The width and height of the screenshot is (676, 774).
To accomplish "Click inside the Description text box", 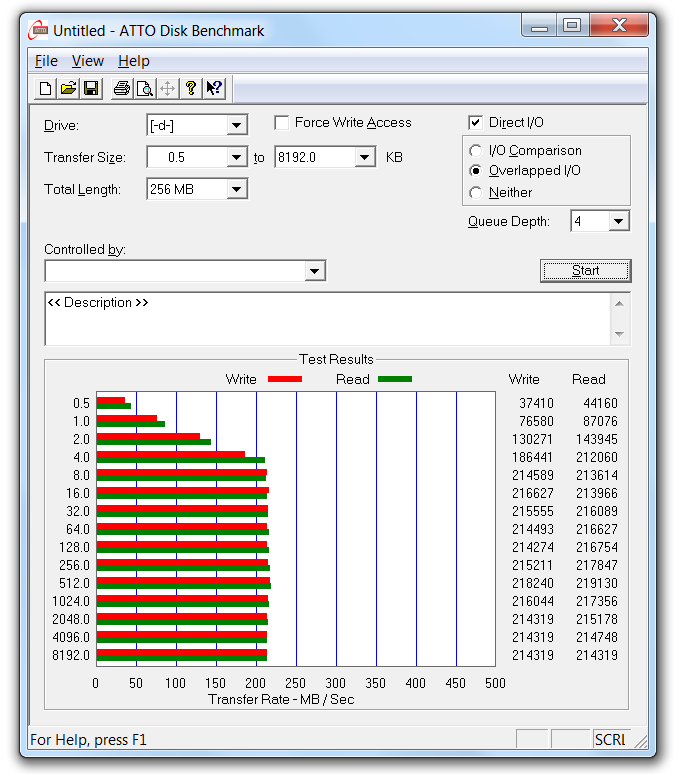I will pos(327,319).
